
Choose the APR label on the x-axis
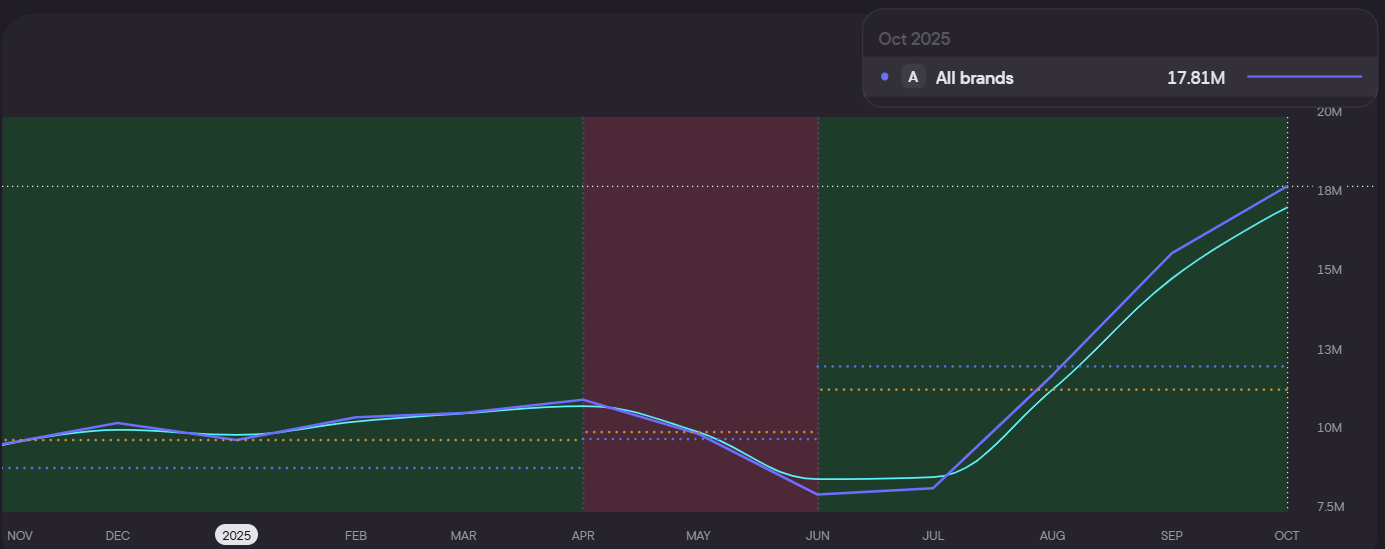pos(583,536)
